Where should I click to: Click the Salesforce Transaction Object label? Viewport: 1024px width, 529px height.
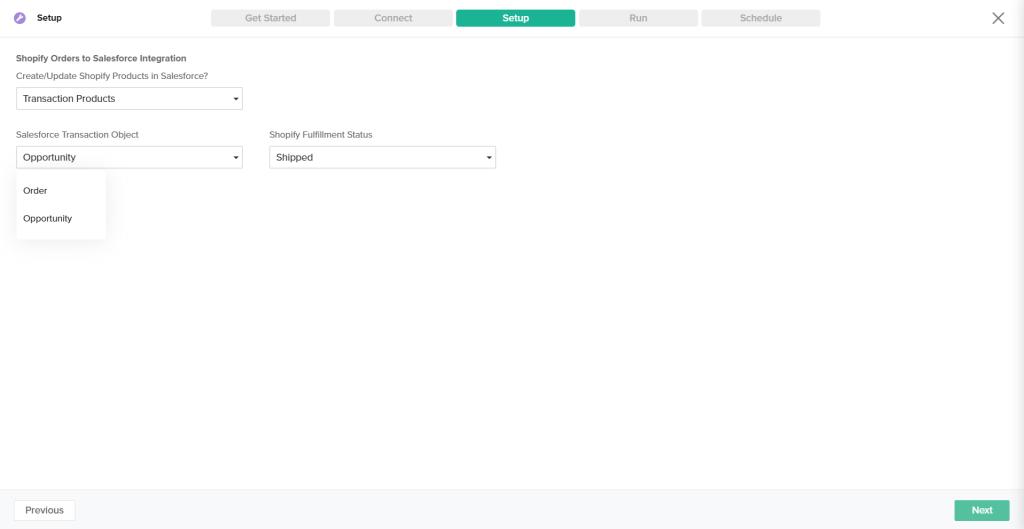pyautogui.click(x=78, y=135)
